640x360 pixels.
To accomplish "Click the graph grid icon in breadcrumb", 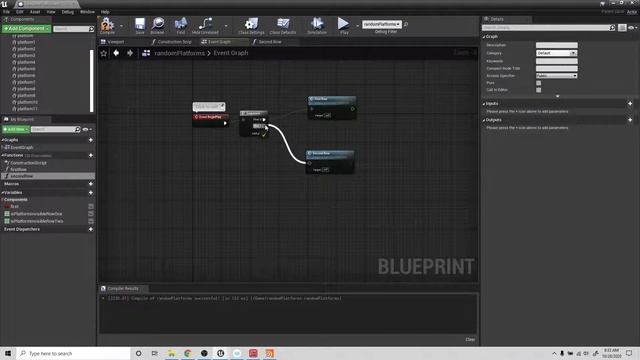I will click(146, 53).
